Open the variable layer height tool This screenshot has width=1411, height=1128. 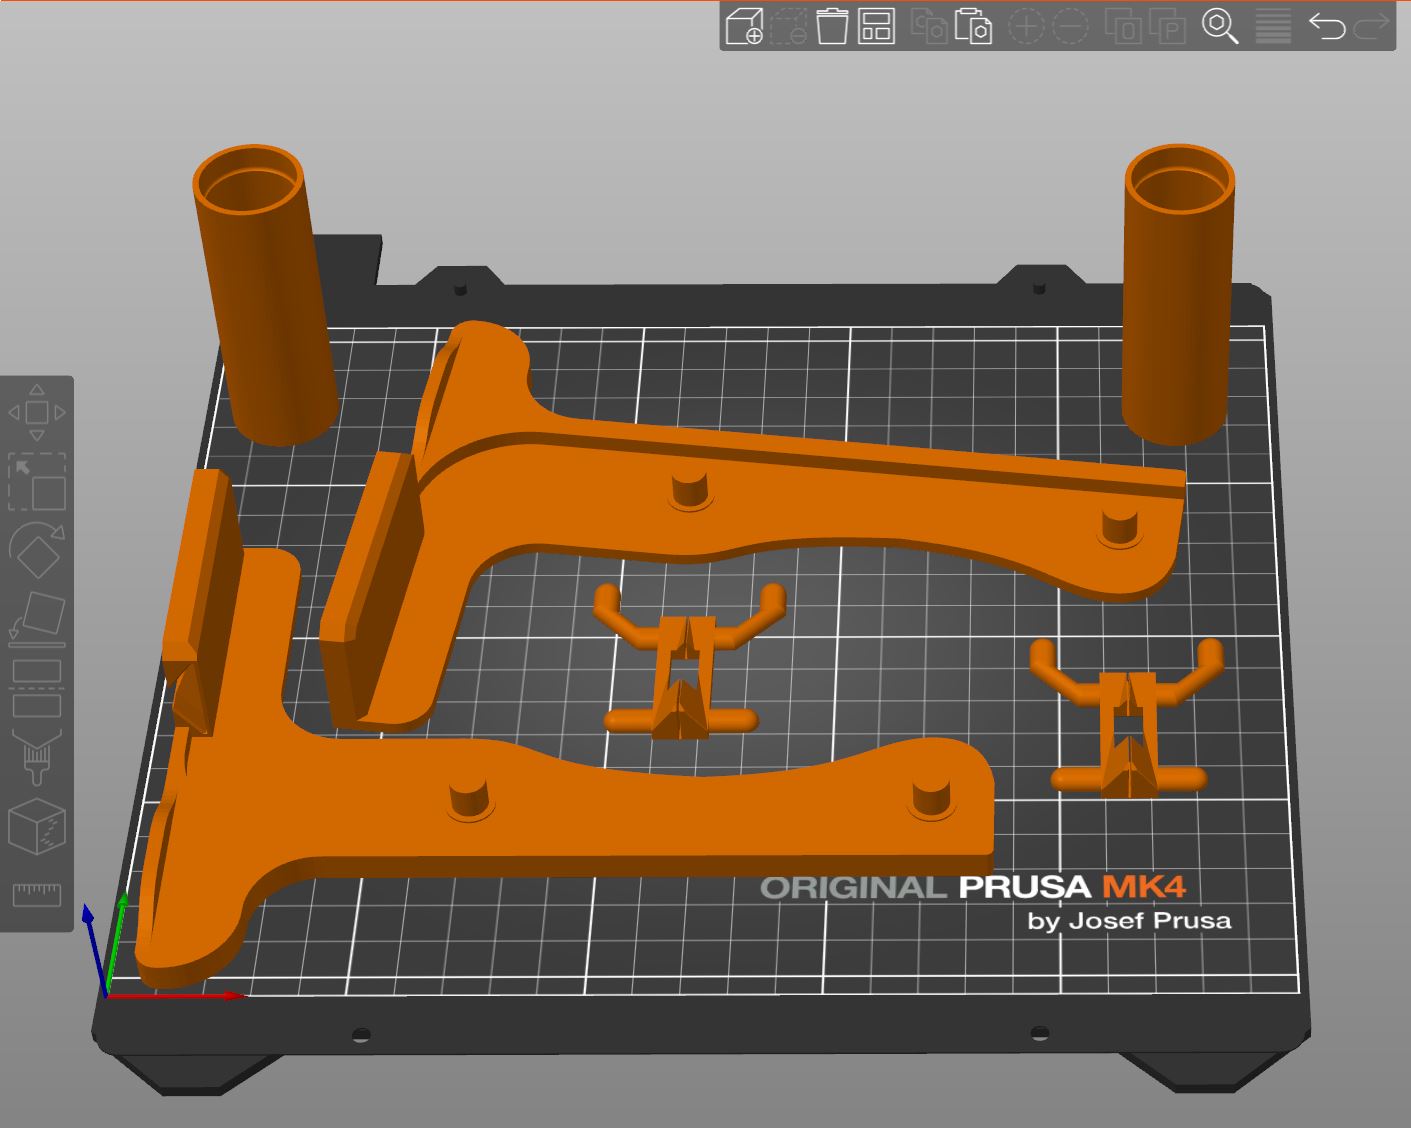[1271, 30]
